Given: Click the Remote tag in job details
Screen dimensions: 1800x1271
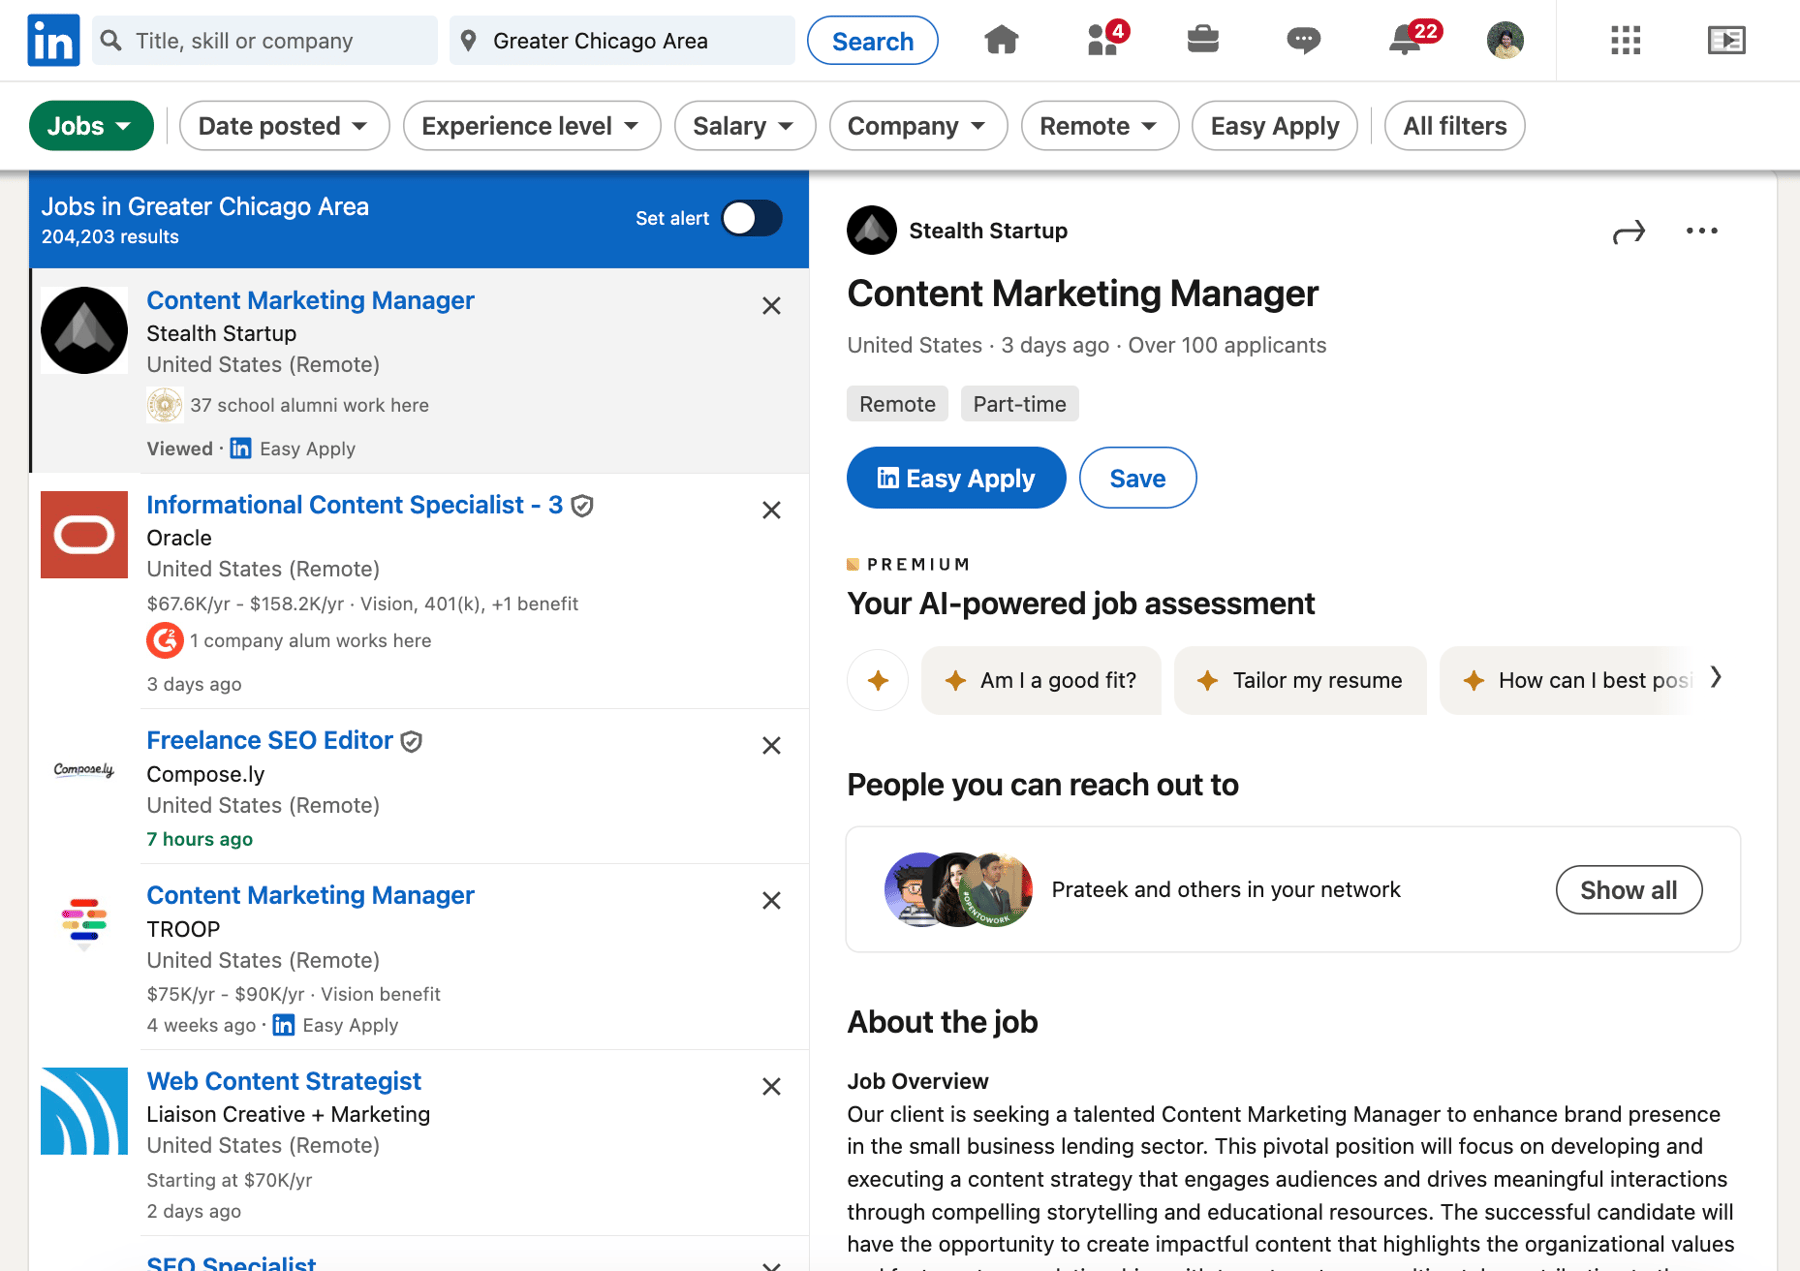Looking at the screenshot, I should click(x=898, y=404).
